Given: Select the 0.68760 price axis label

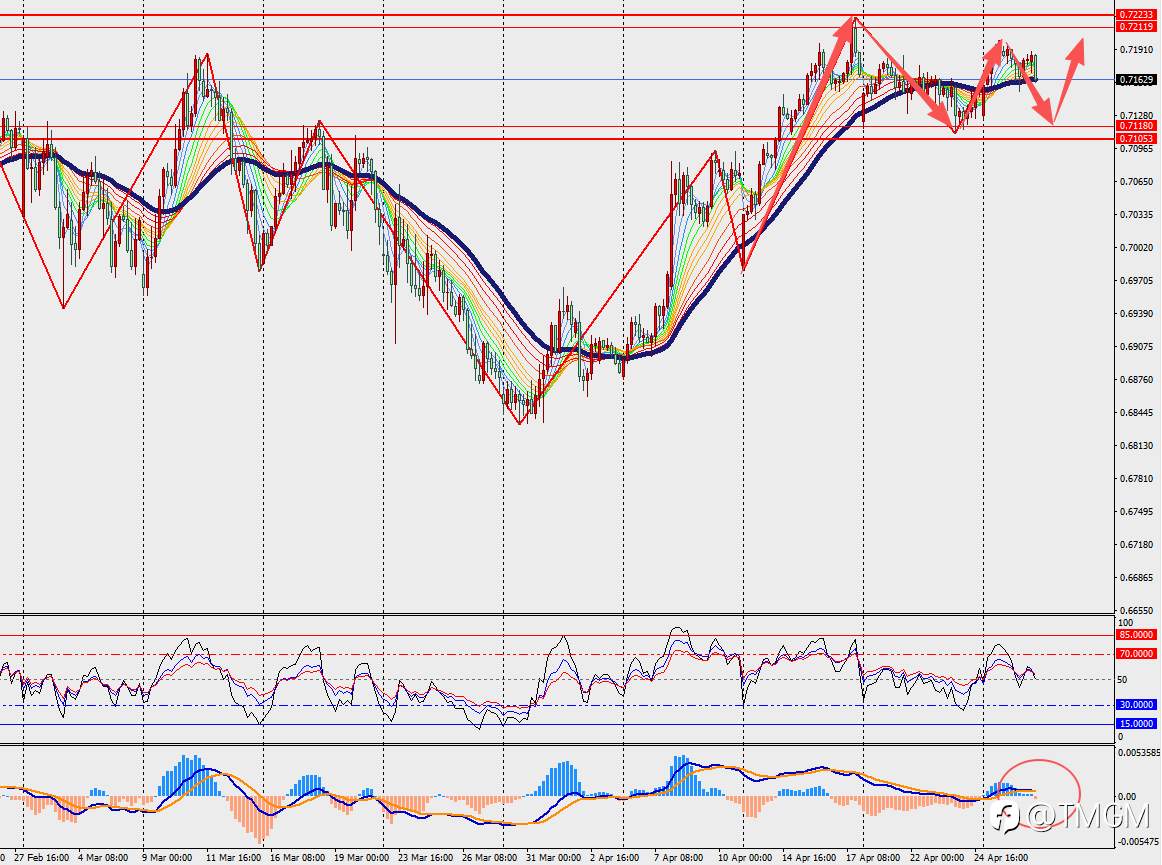Looking at the screenshot, I should tap(1136, 380).
